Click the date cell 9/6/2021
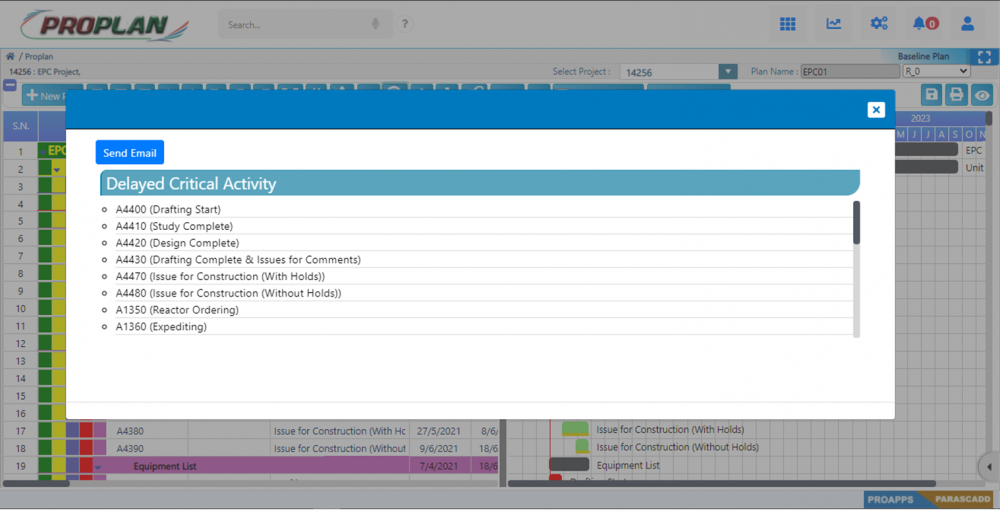This screenshot has height=512, width=1000. pyautogui.click(x=438, y=448)
